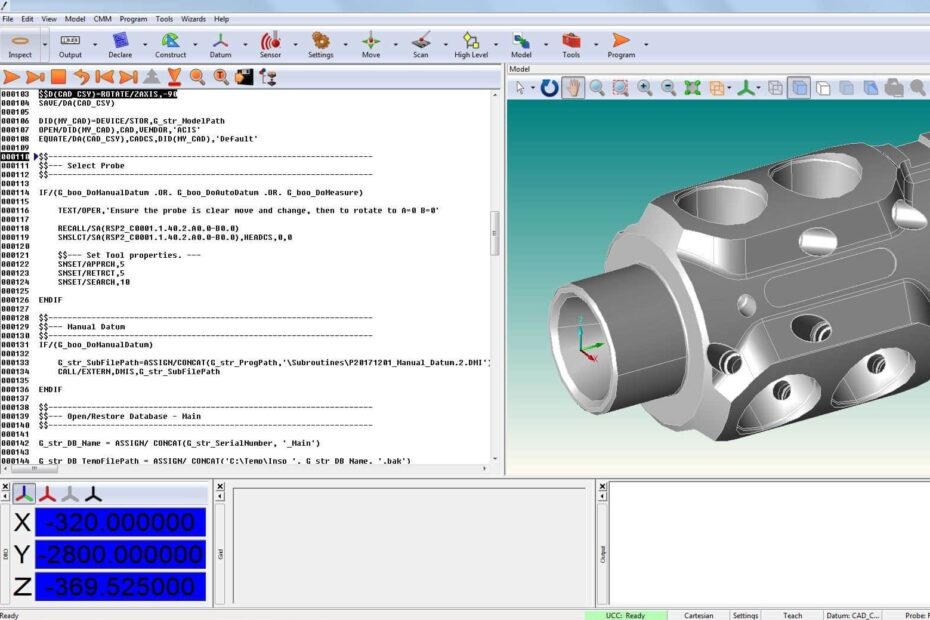The image size is (930, 620).
Task: Toggle zoom window selection mode
Action: 619,87
